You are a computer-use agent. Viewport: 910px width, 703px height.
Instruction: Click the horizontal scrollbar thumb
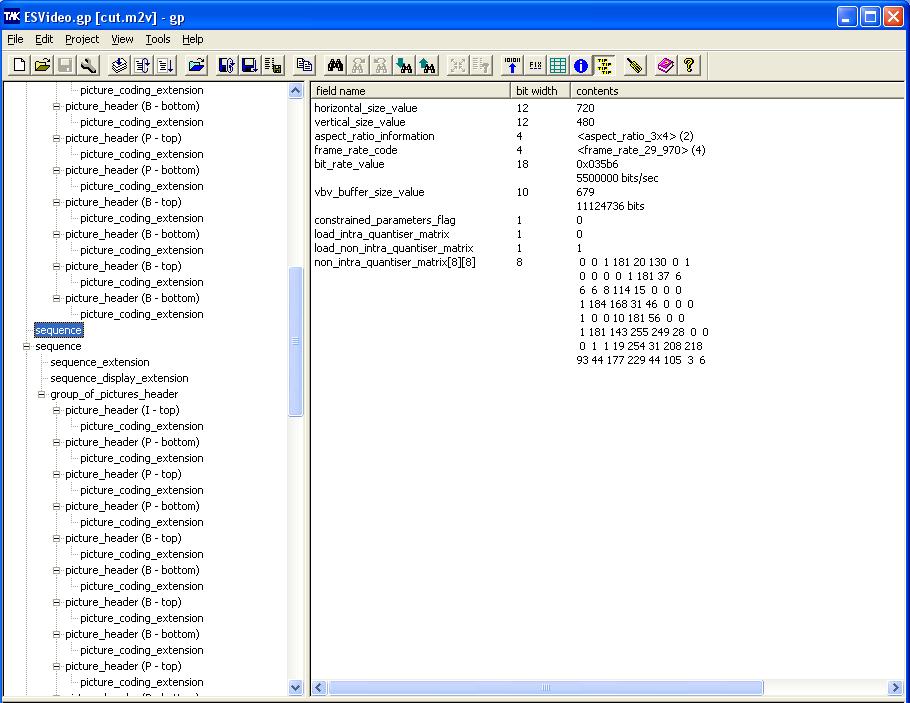546,688
